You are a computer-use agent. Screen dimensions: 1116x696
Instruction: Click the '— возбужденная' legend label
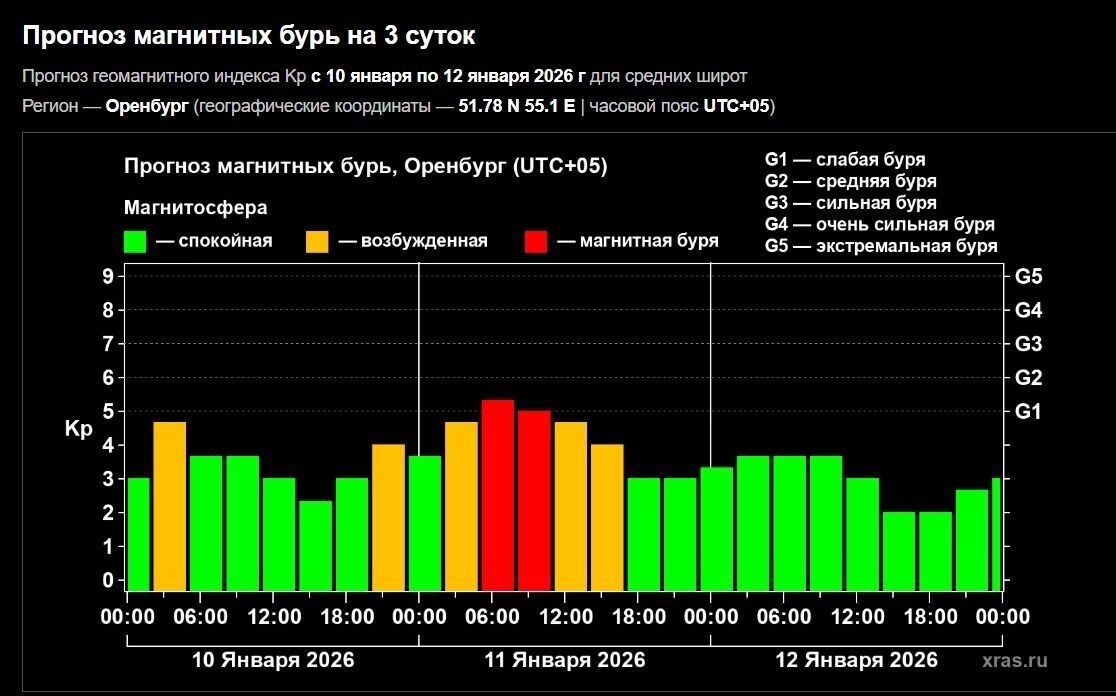coord(413,241)
